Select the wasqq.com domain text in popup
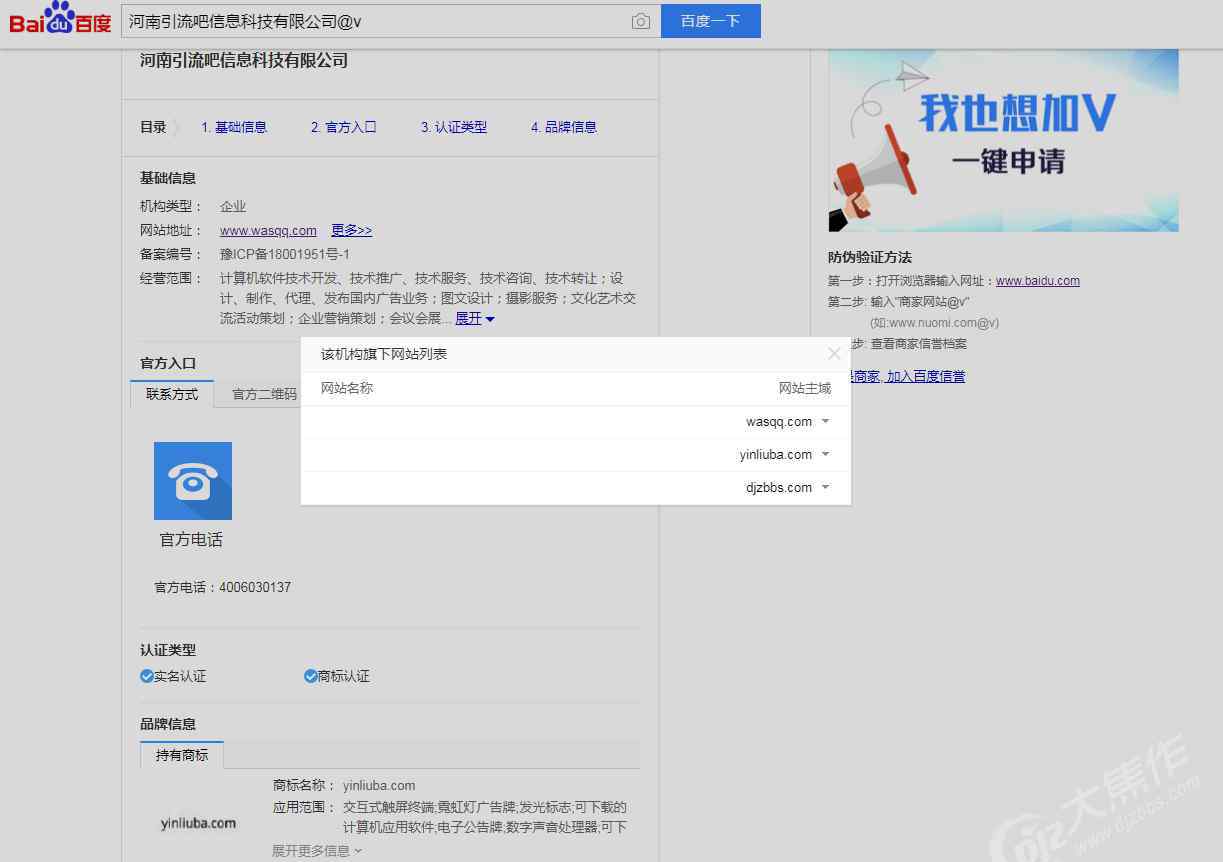This screenshot has width=1223, height=862. (779, 421)
